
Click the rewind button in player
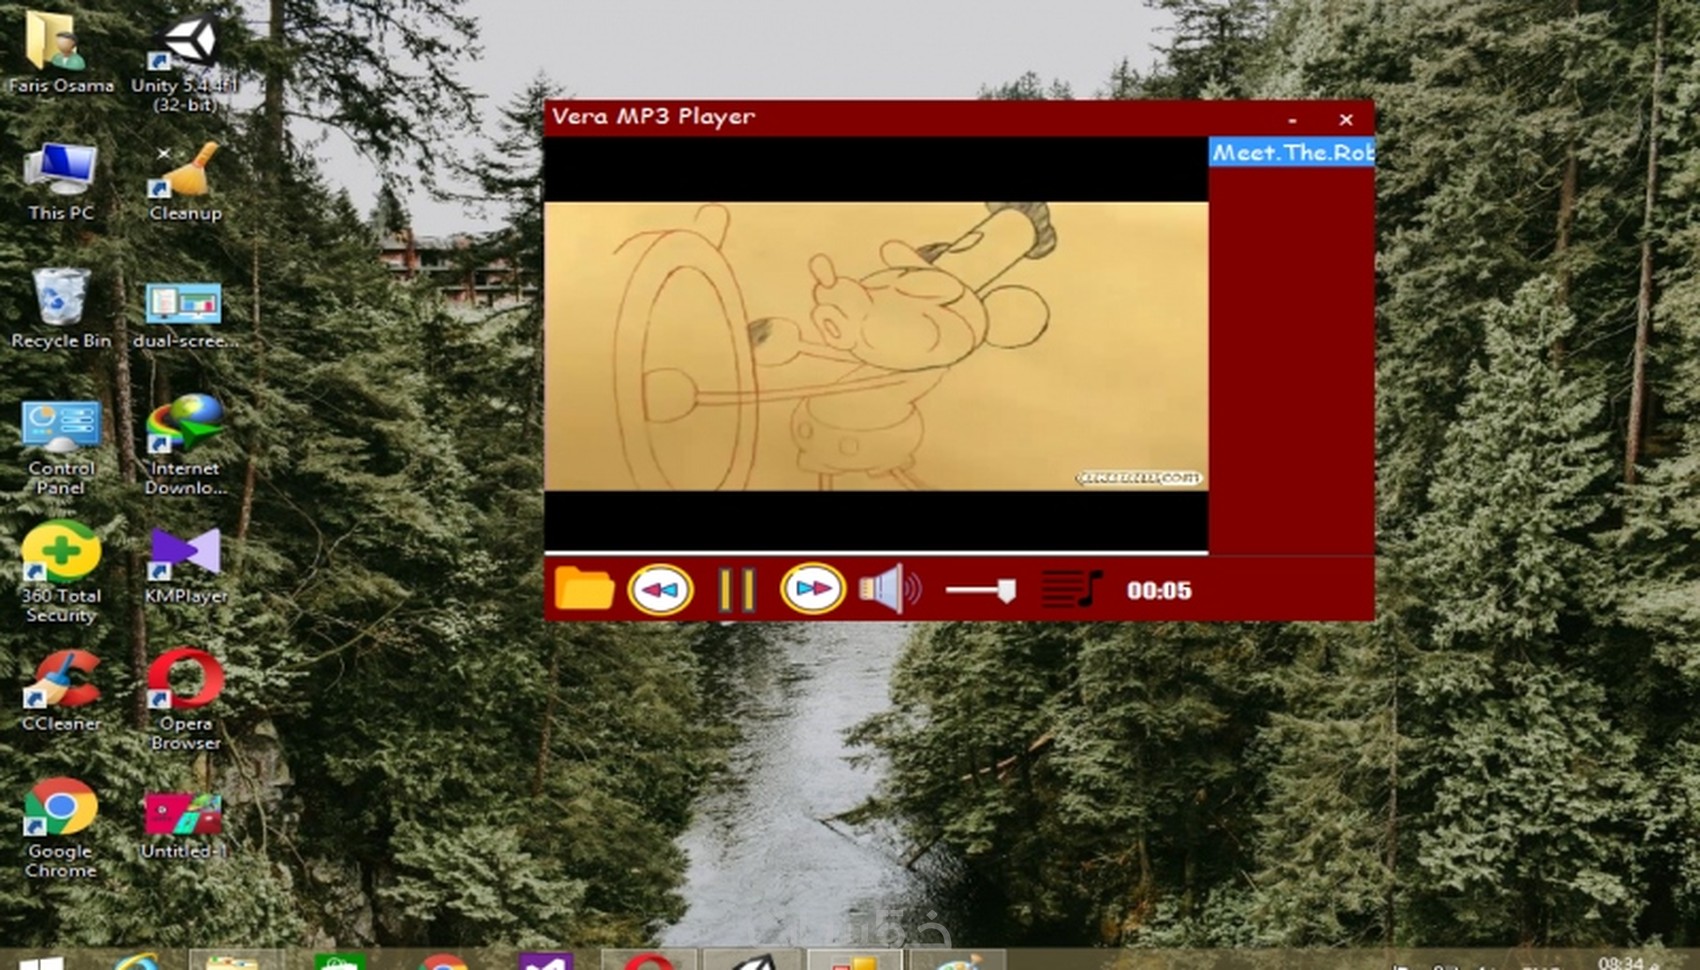click(660, 590)
